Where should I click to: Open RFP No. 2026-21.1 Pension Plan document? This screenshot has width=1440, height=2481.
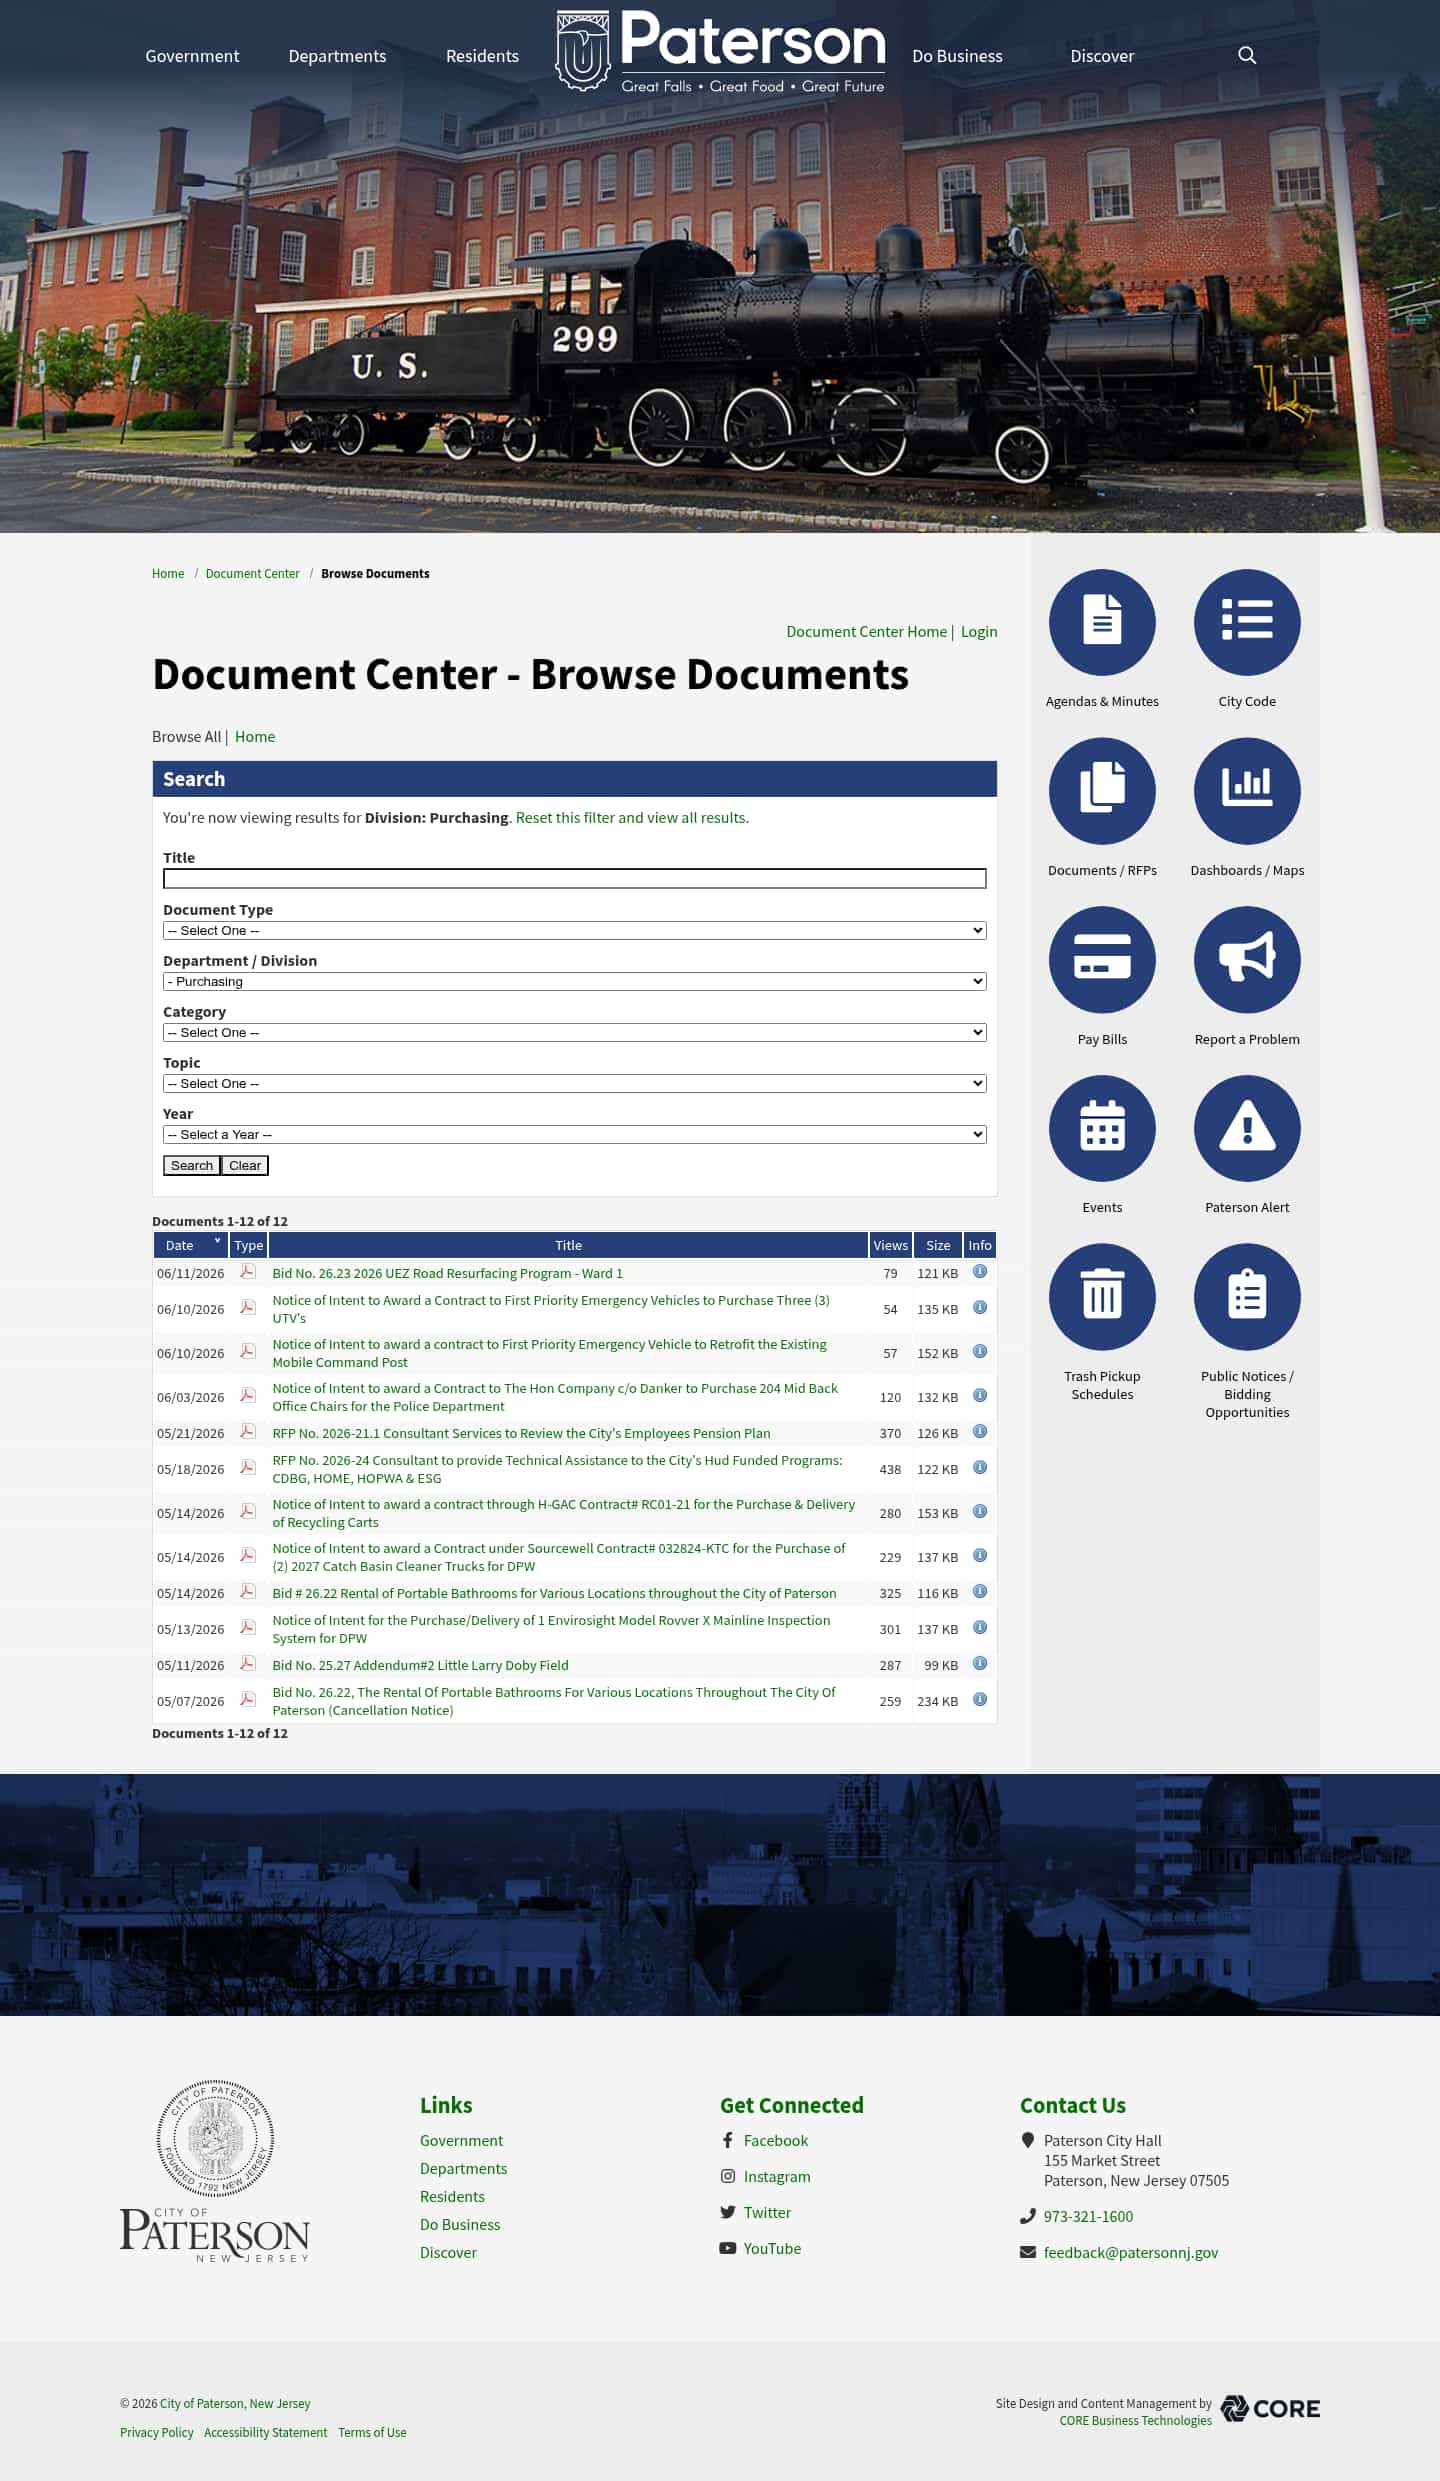pyautogui.click(x=521, y=1433)
